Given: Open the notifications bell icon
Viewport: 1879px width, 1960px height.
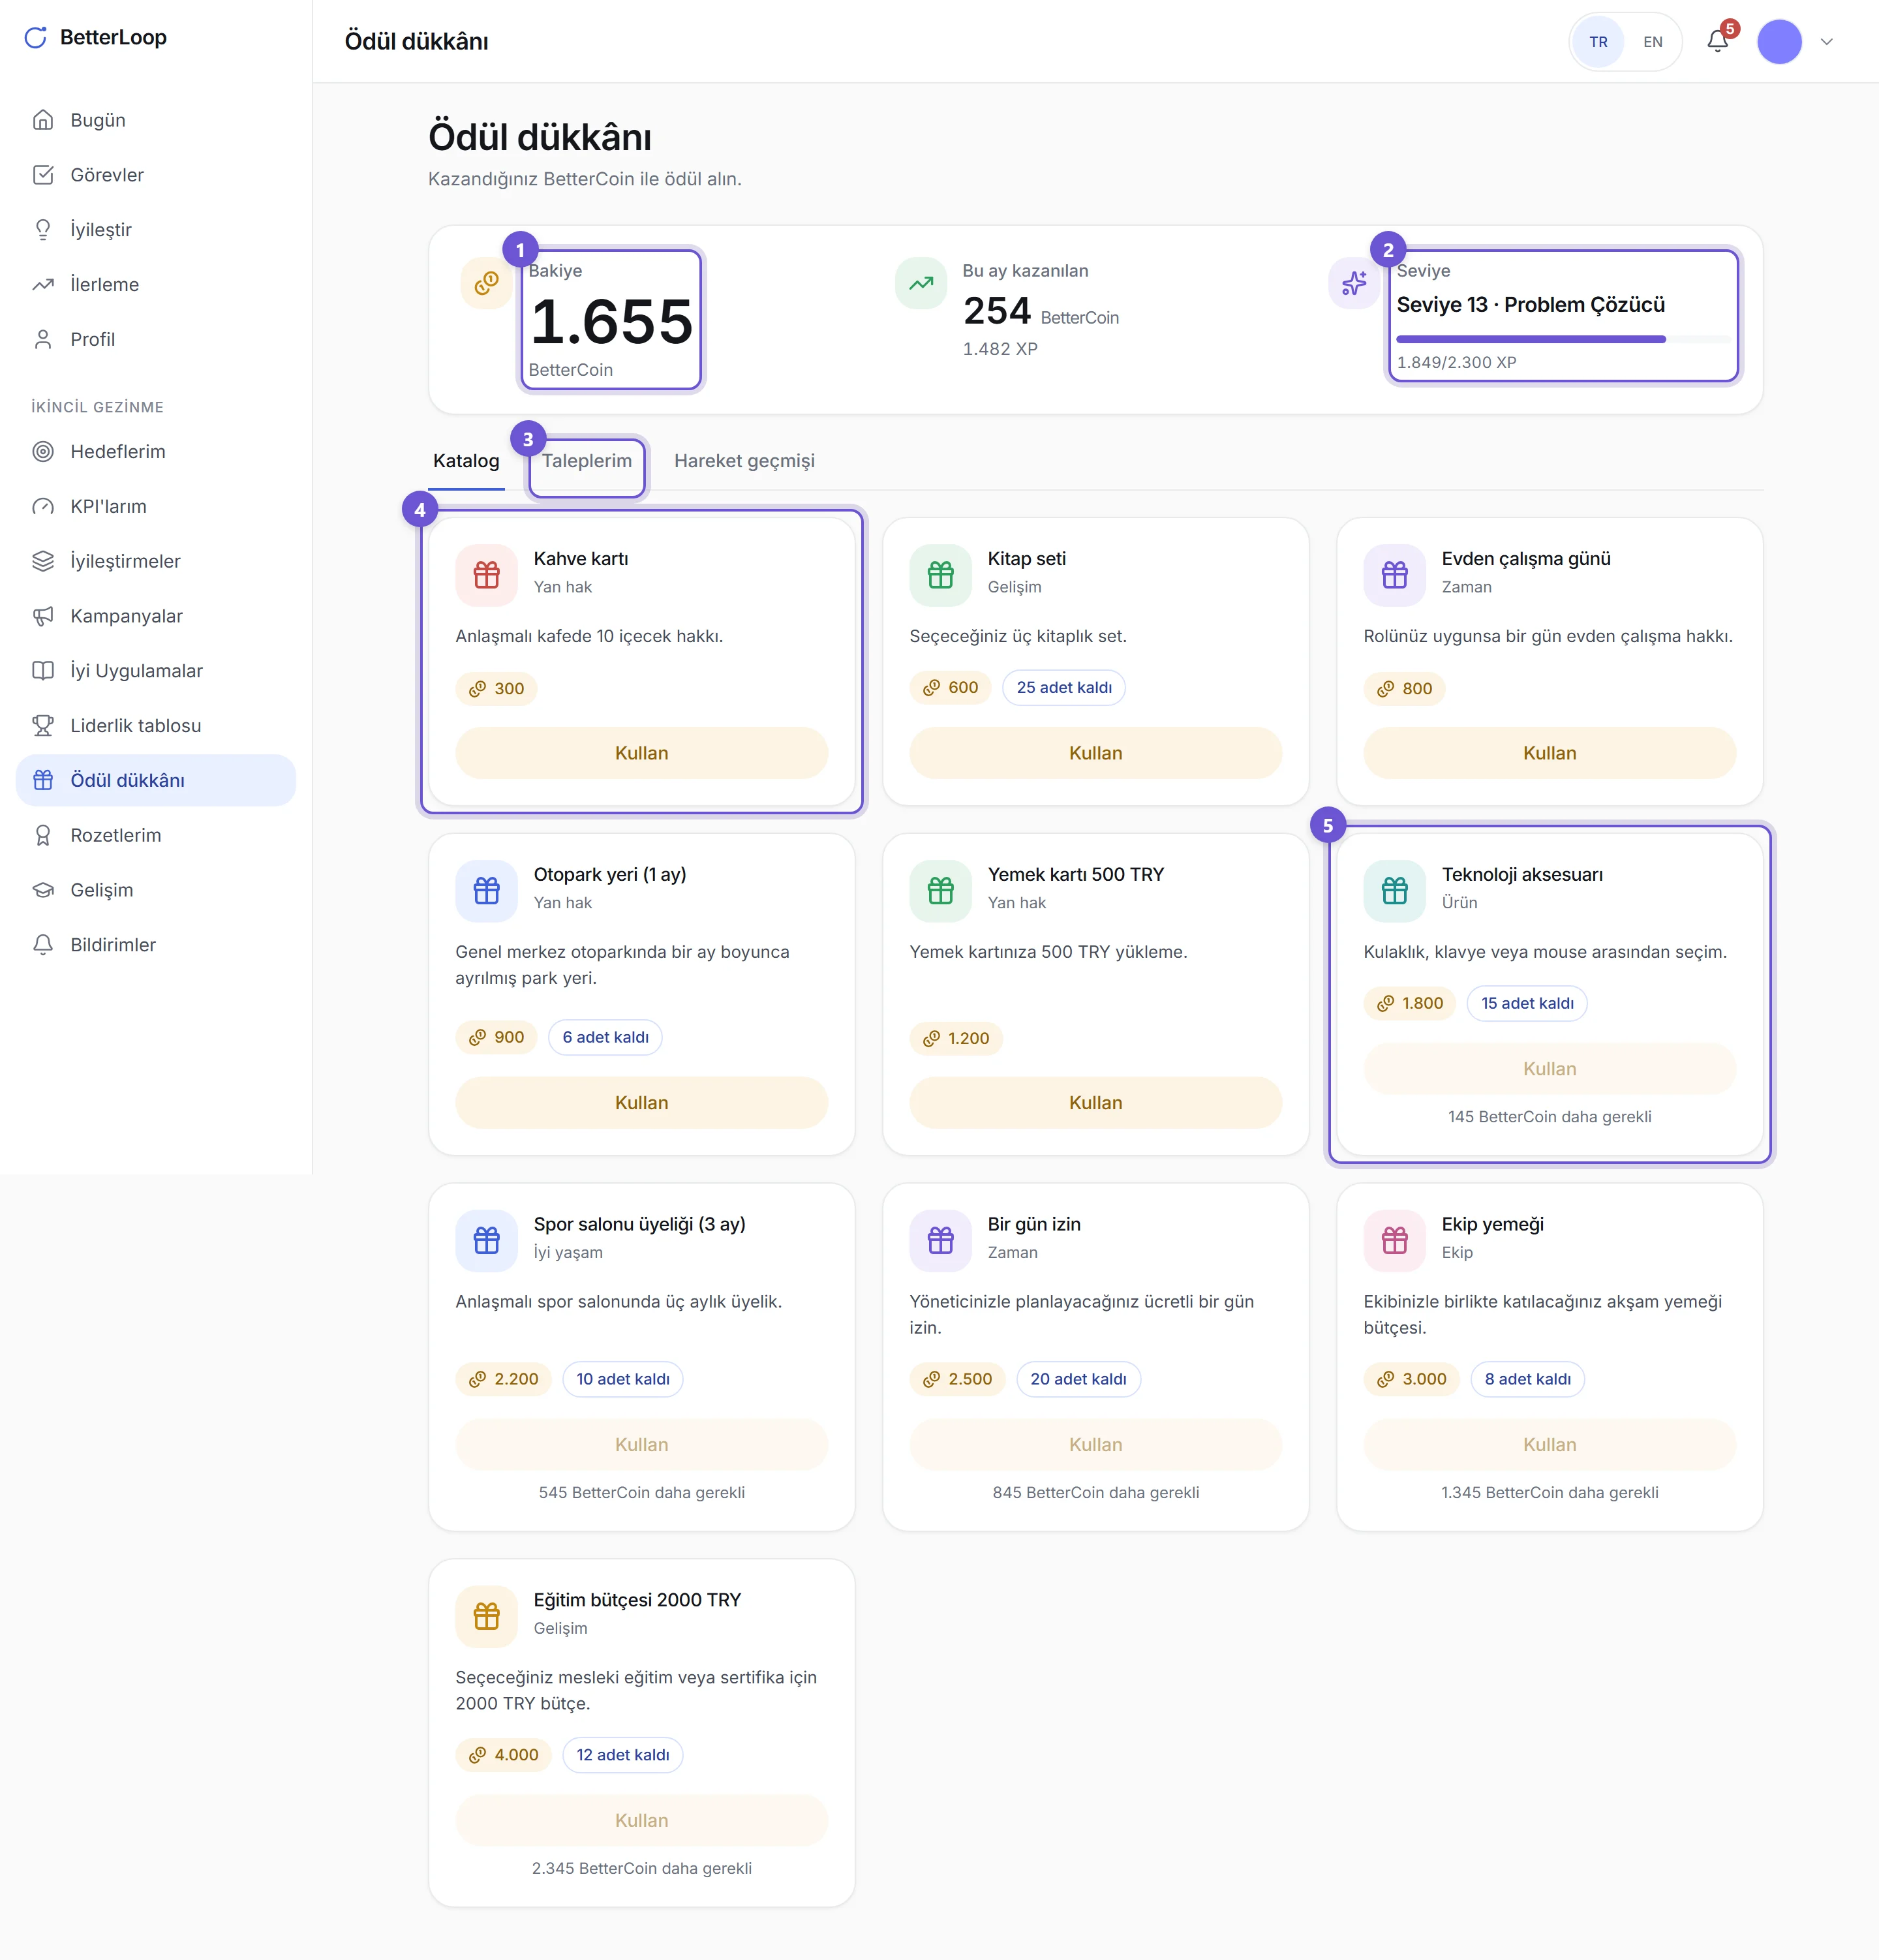Looking at the screenshot, I should pos(1717,41).
